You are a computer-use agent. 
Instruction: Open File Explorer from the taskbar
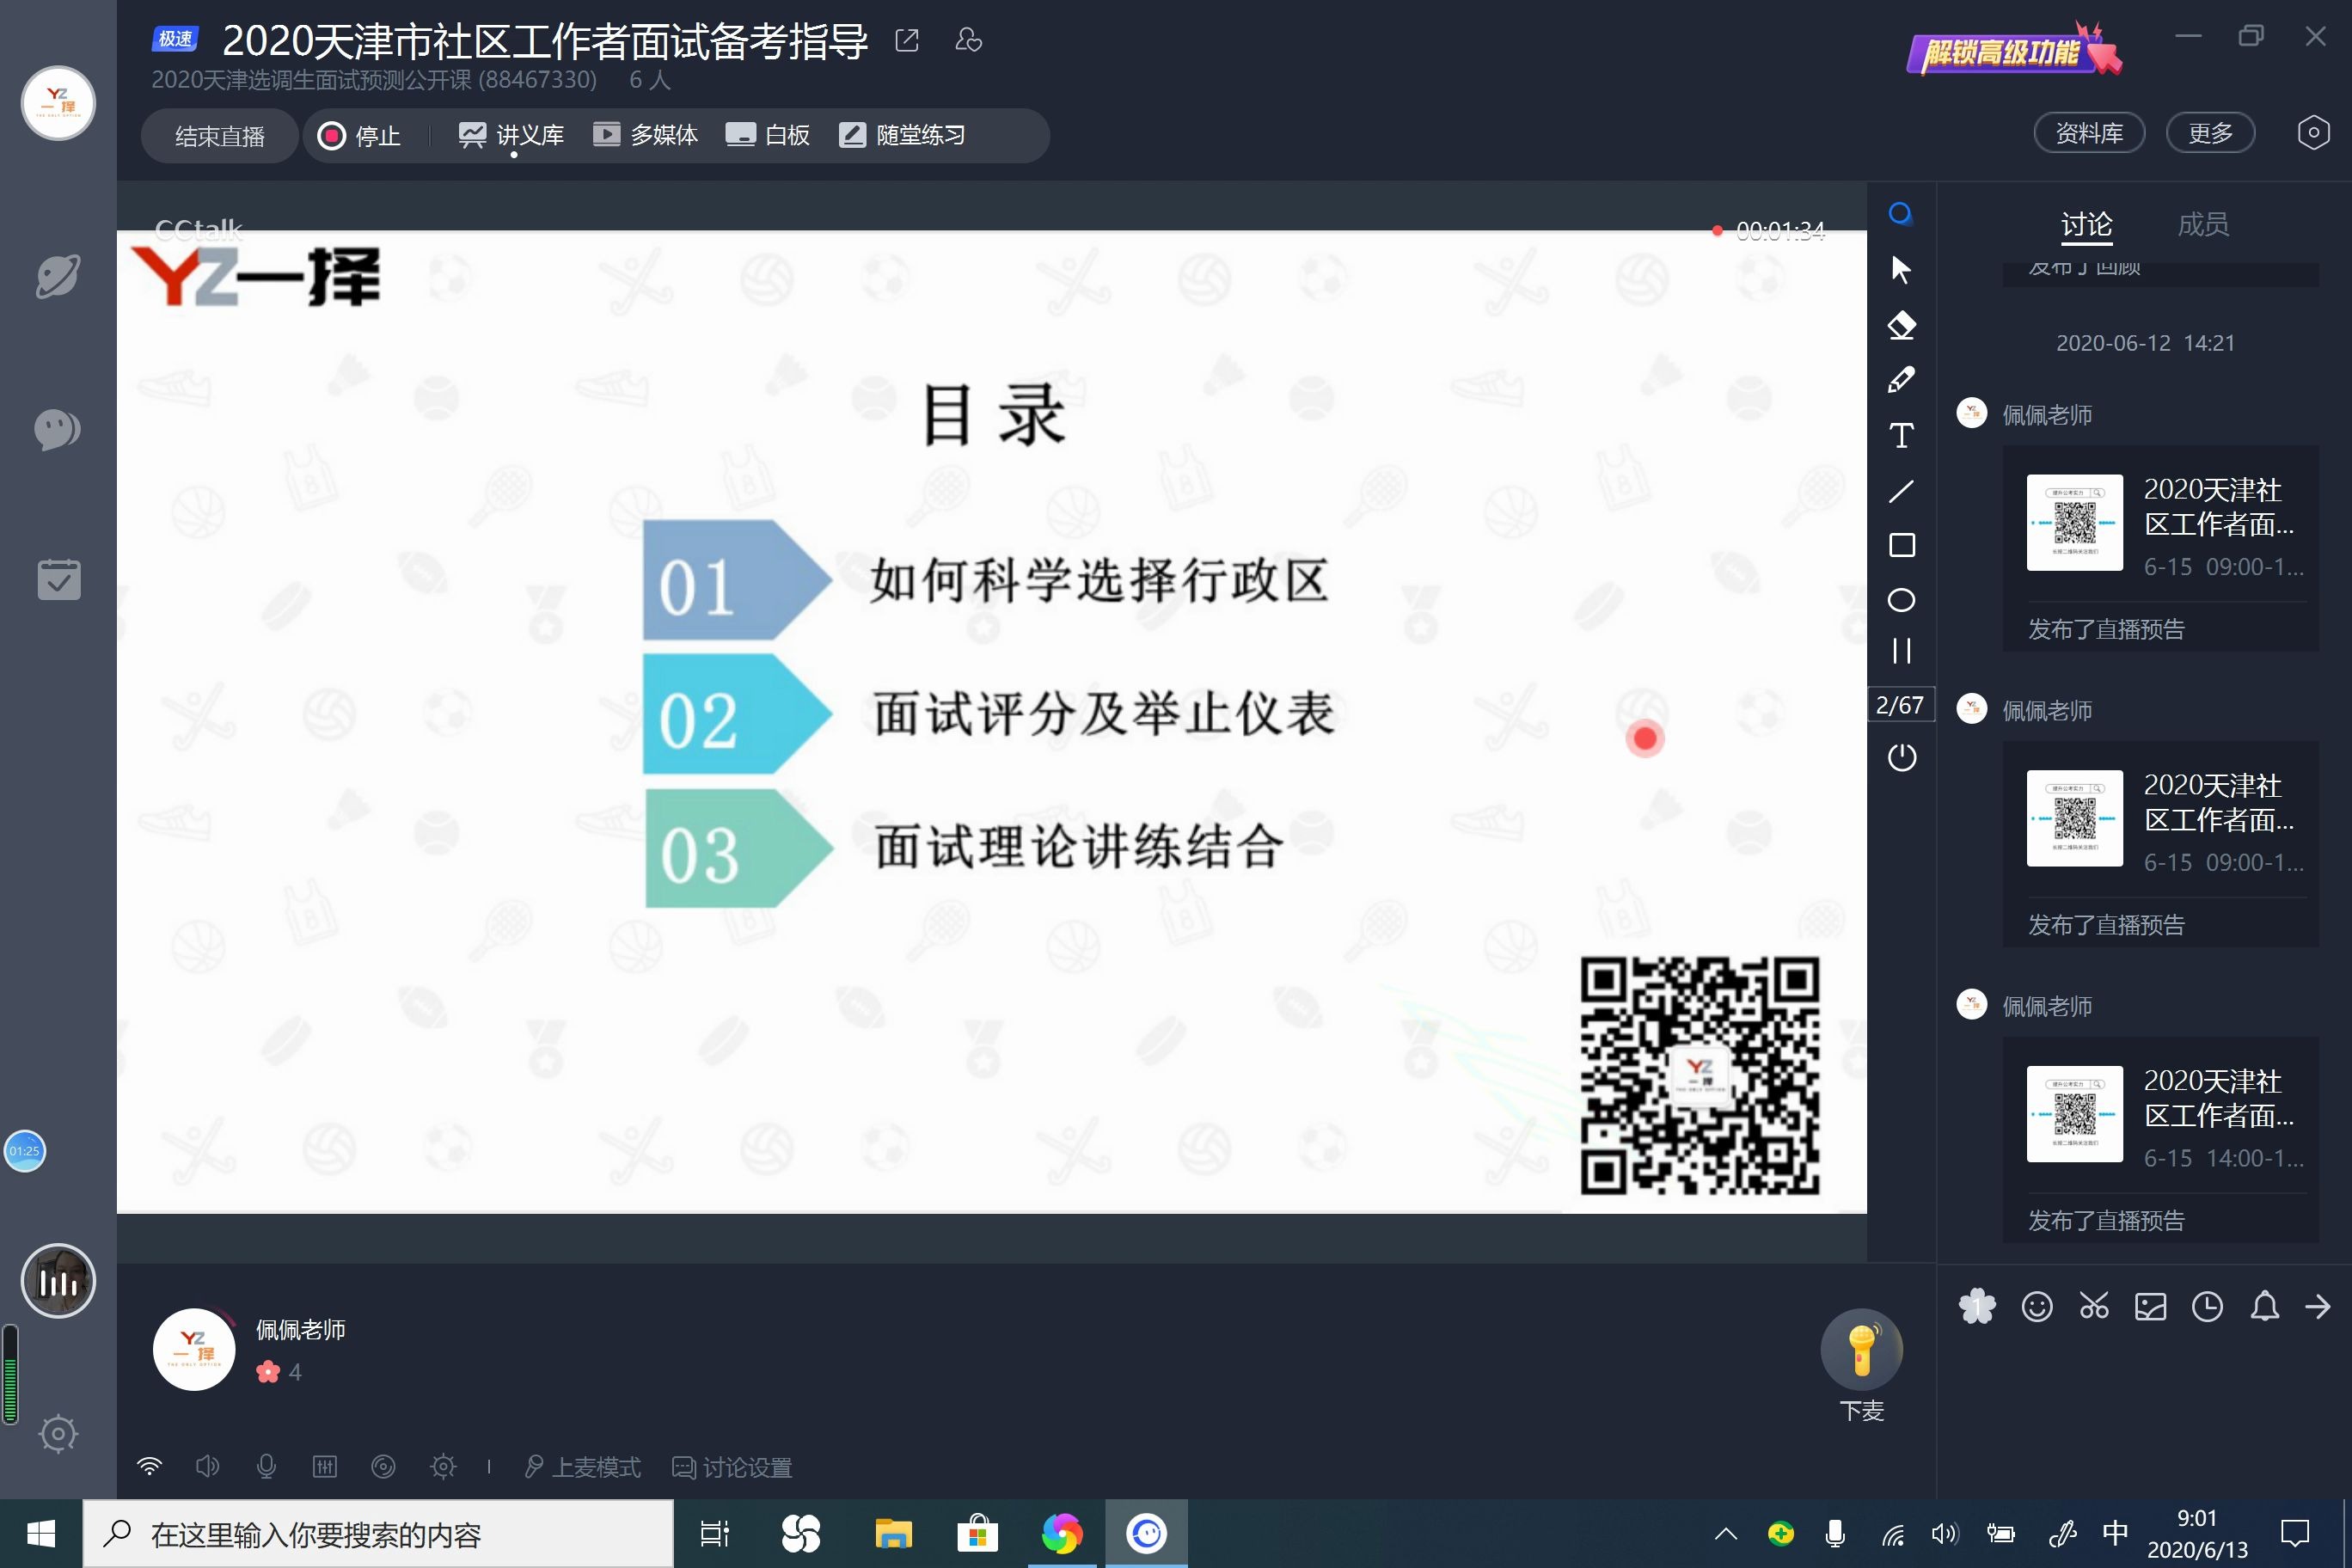tap(893, 1534)
